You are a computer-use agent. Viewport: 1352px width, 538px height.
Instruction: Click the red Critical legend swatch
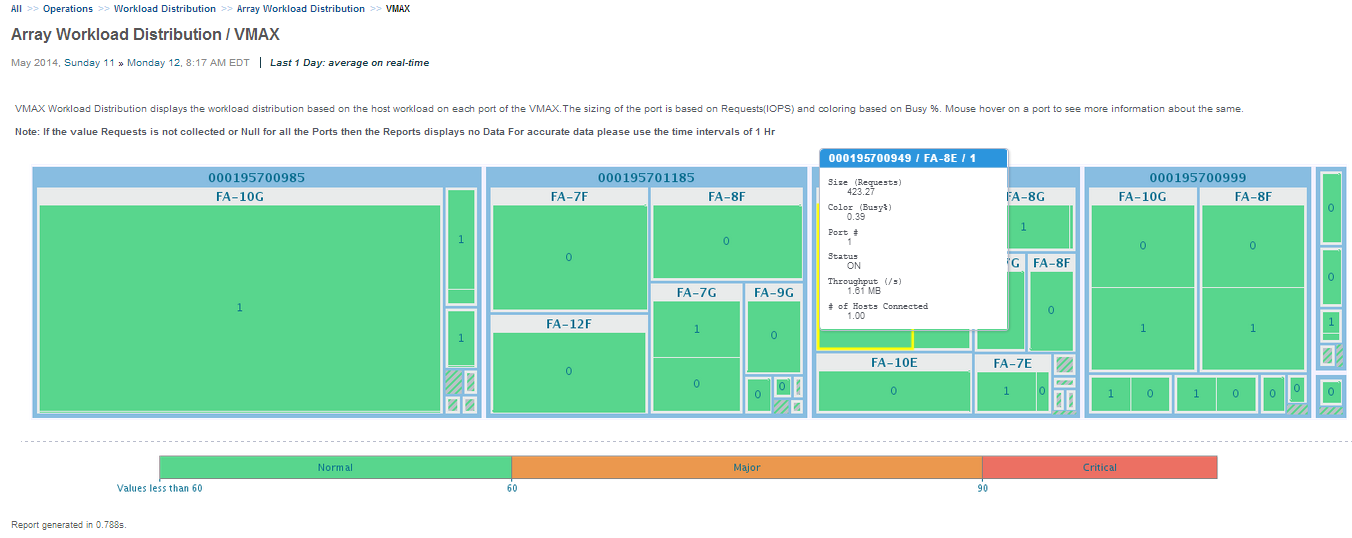[x=1100, y=467]
